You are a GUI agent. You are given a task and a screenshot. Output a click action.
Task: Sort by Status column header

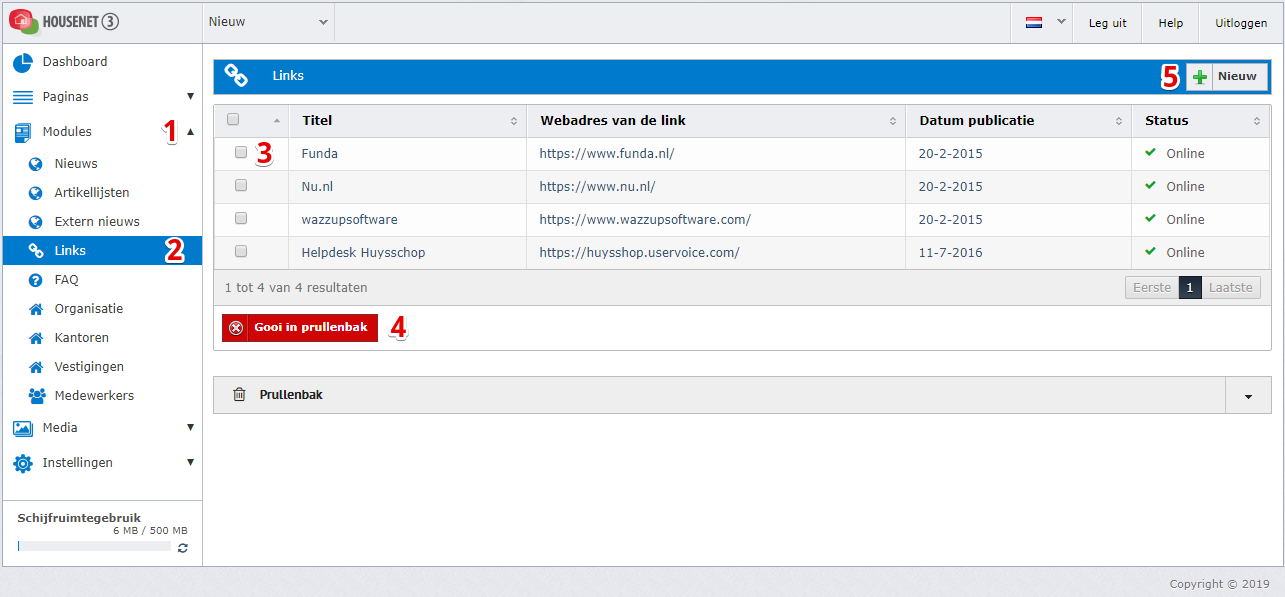point(1201,121)
